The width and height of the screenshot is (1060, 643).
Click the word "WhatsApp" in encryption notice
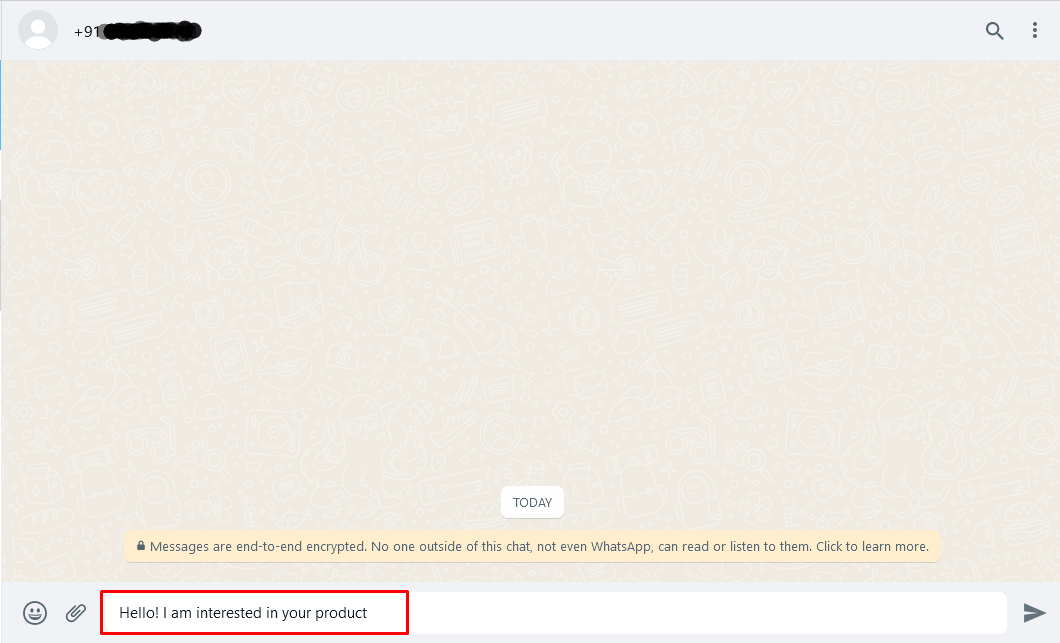click(x=620, y=547)
